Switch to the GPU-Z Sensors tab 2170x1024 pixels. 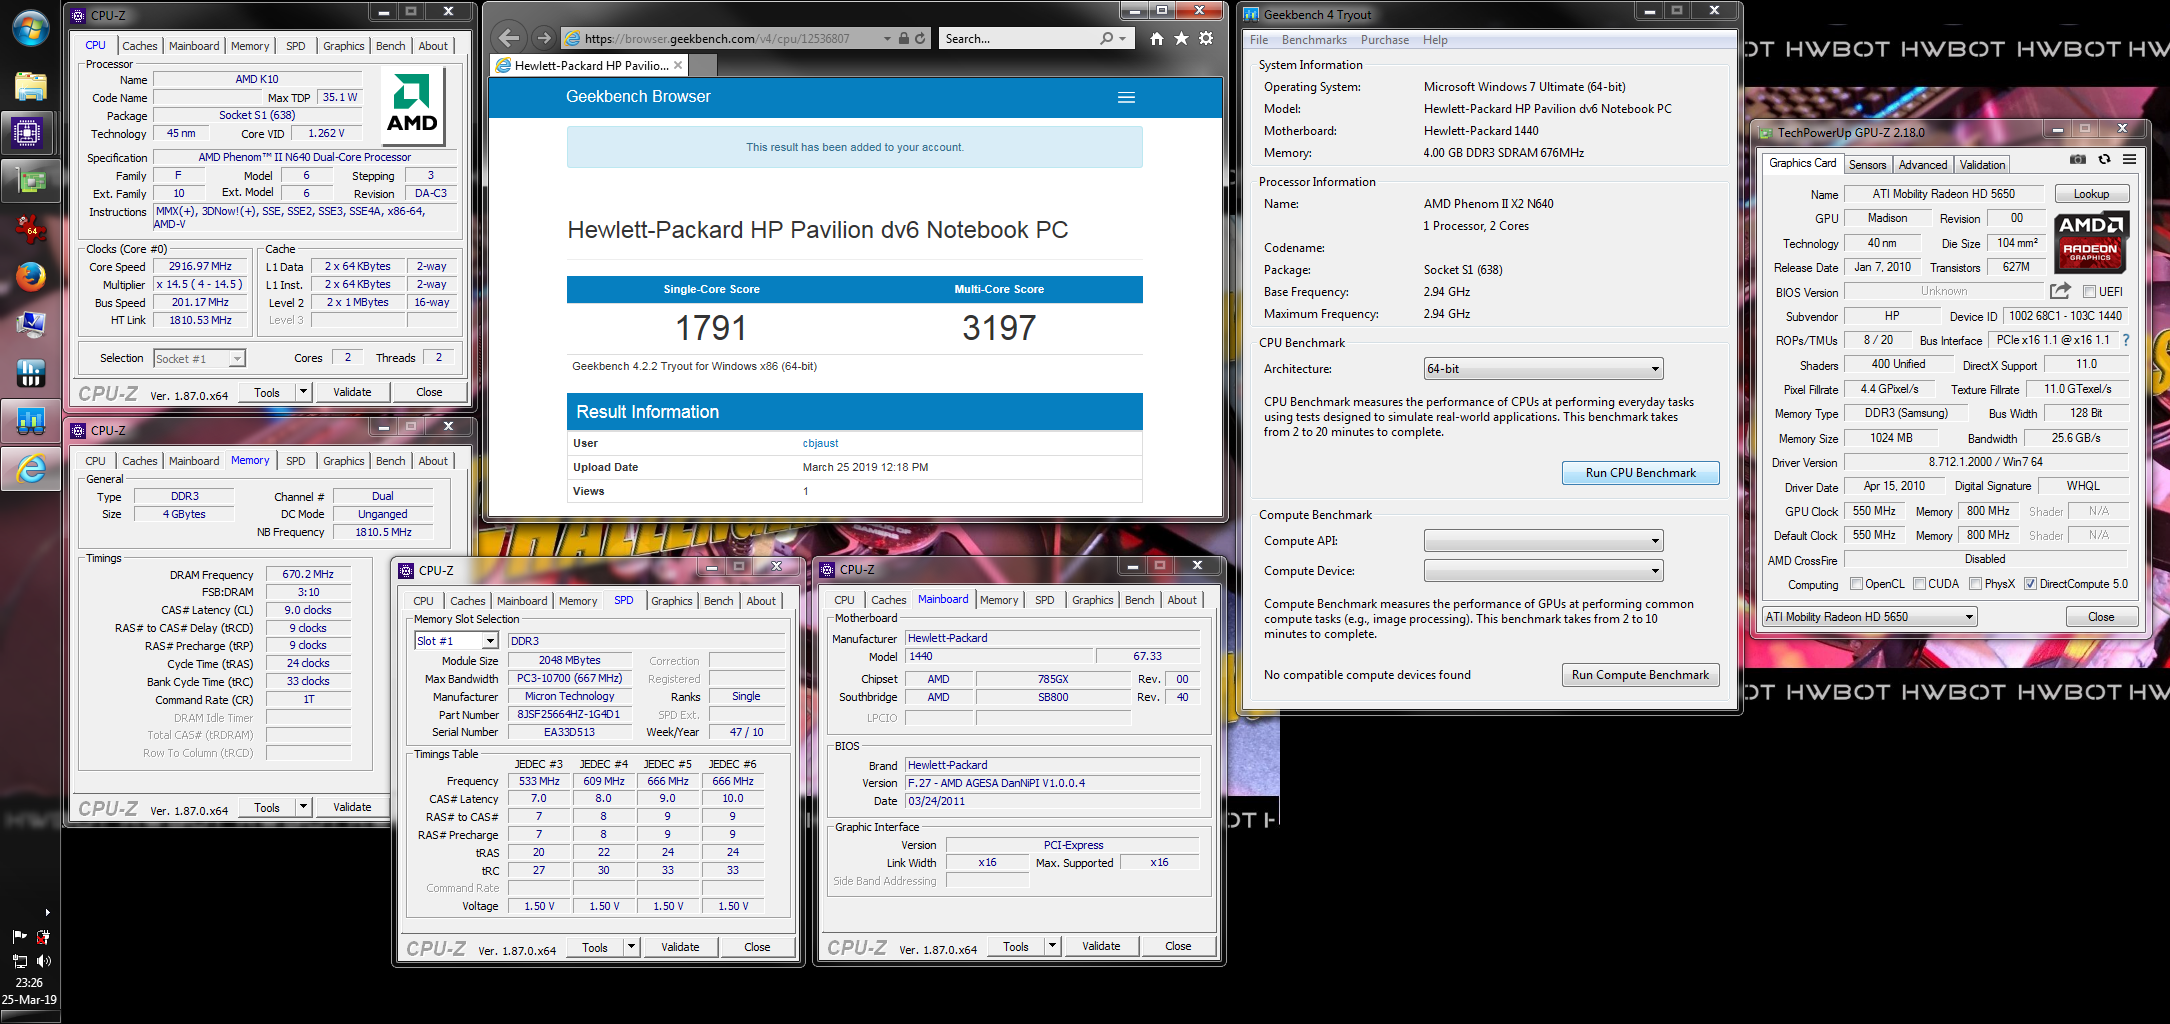(1867, 165)
